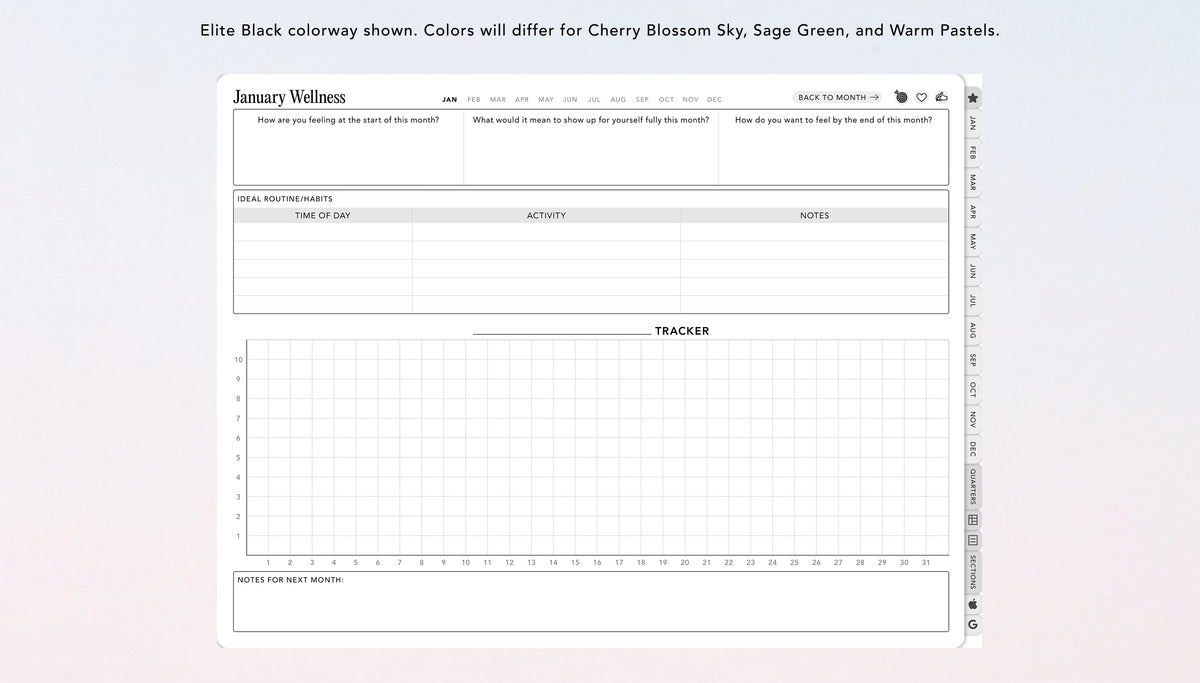Open the SECTIONS side tab

tap(973, 573)
